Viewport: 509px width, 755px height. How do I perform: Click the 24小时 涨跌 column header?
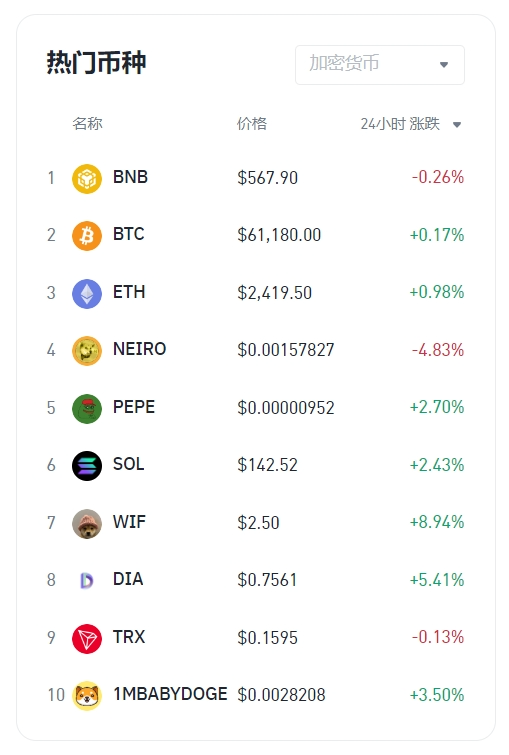[400, 124]
